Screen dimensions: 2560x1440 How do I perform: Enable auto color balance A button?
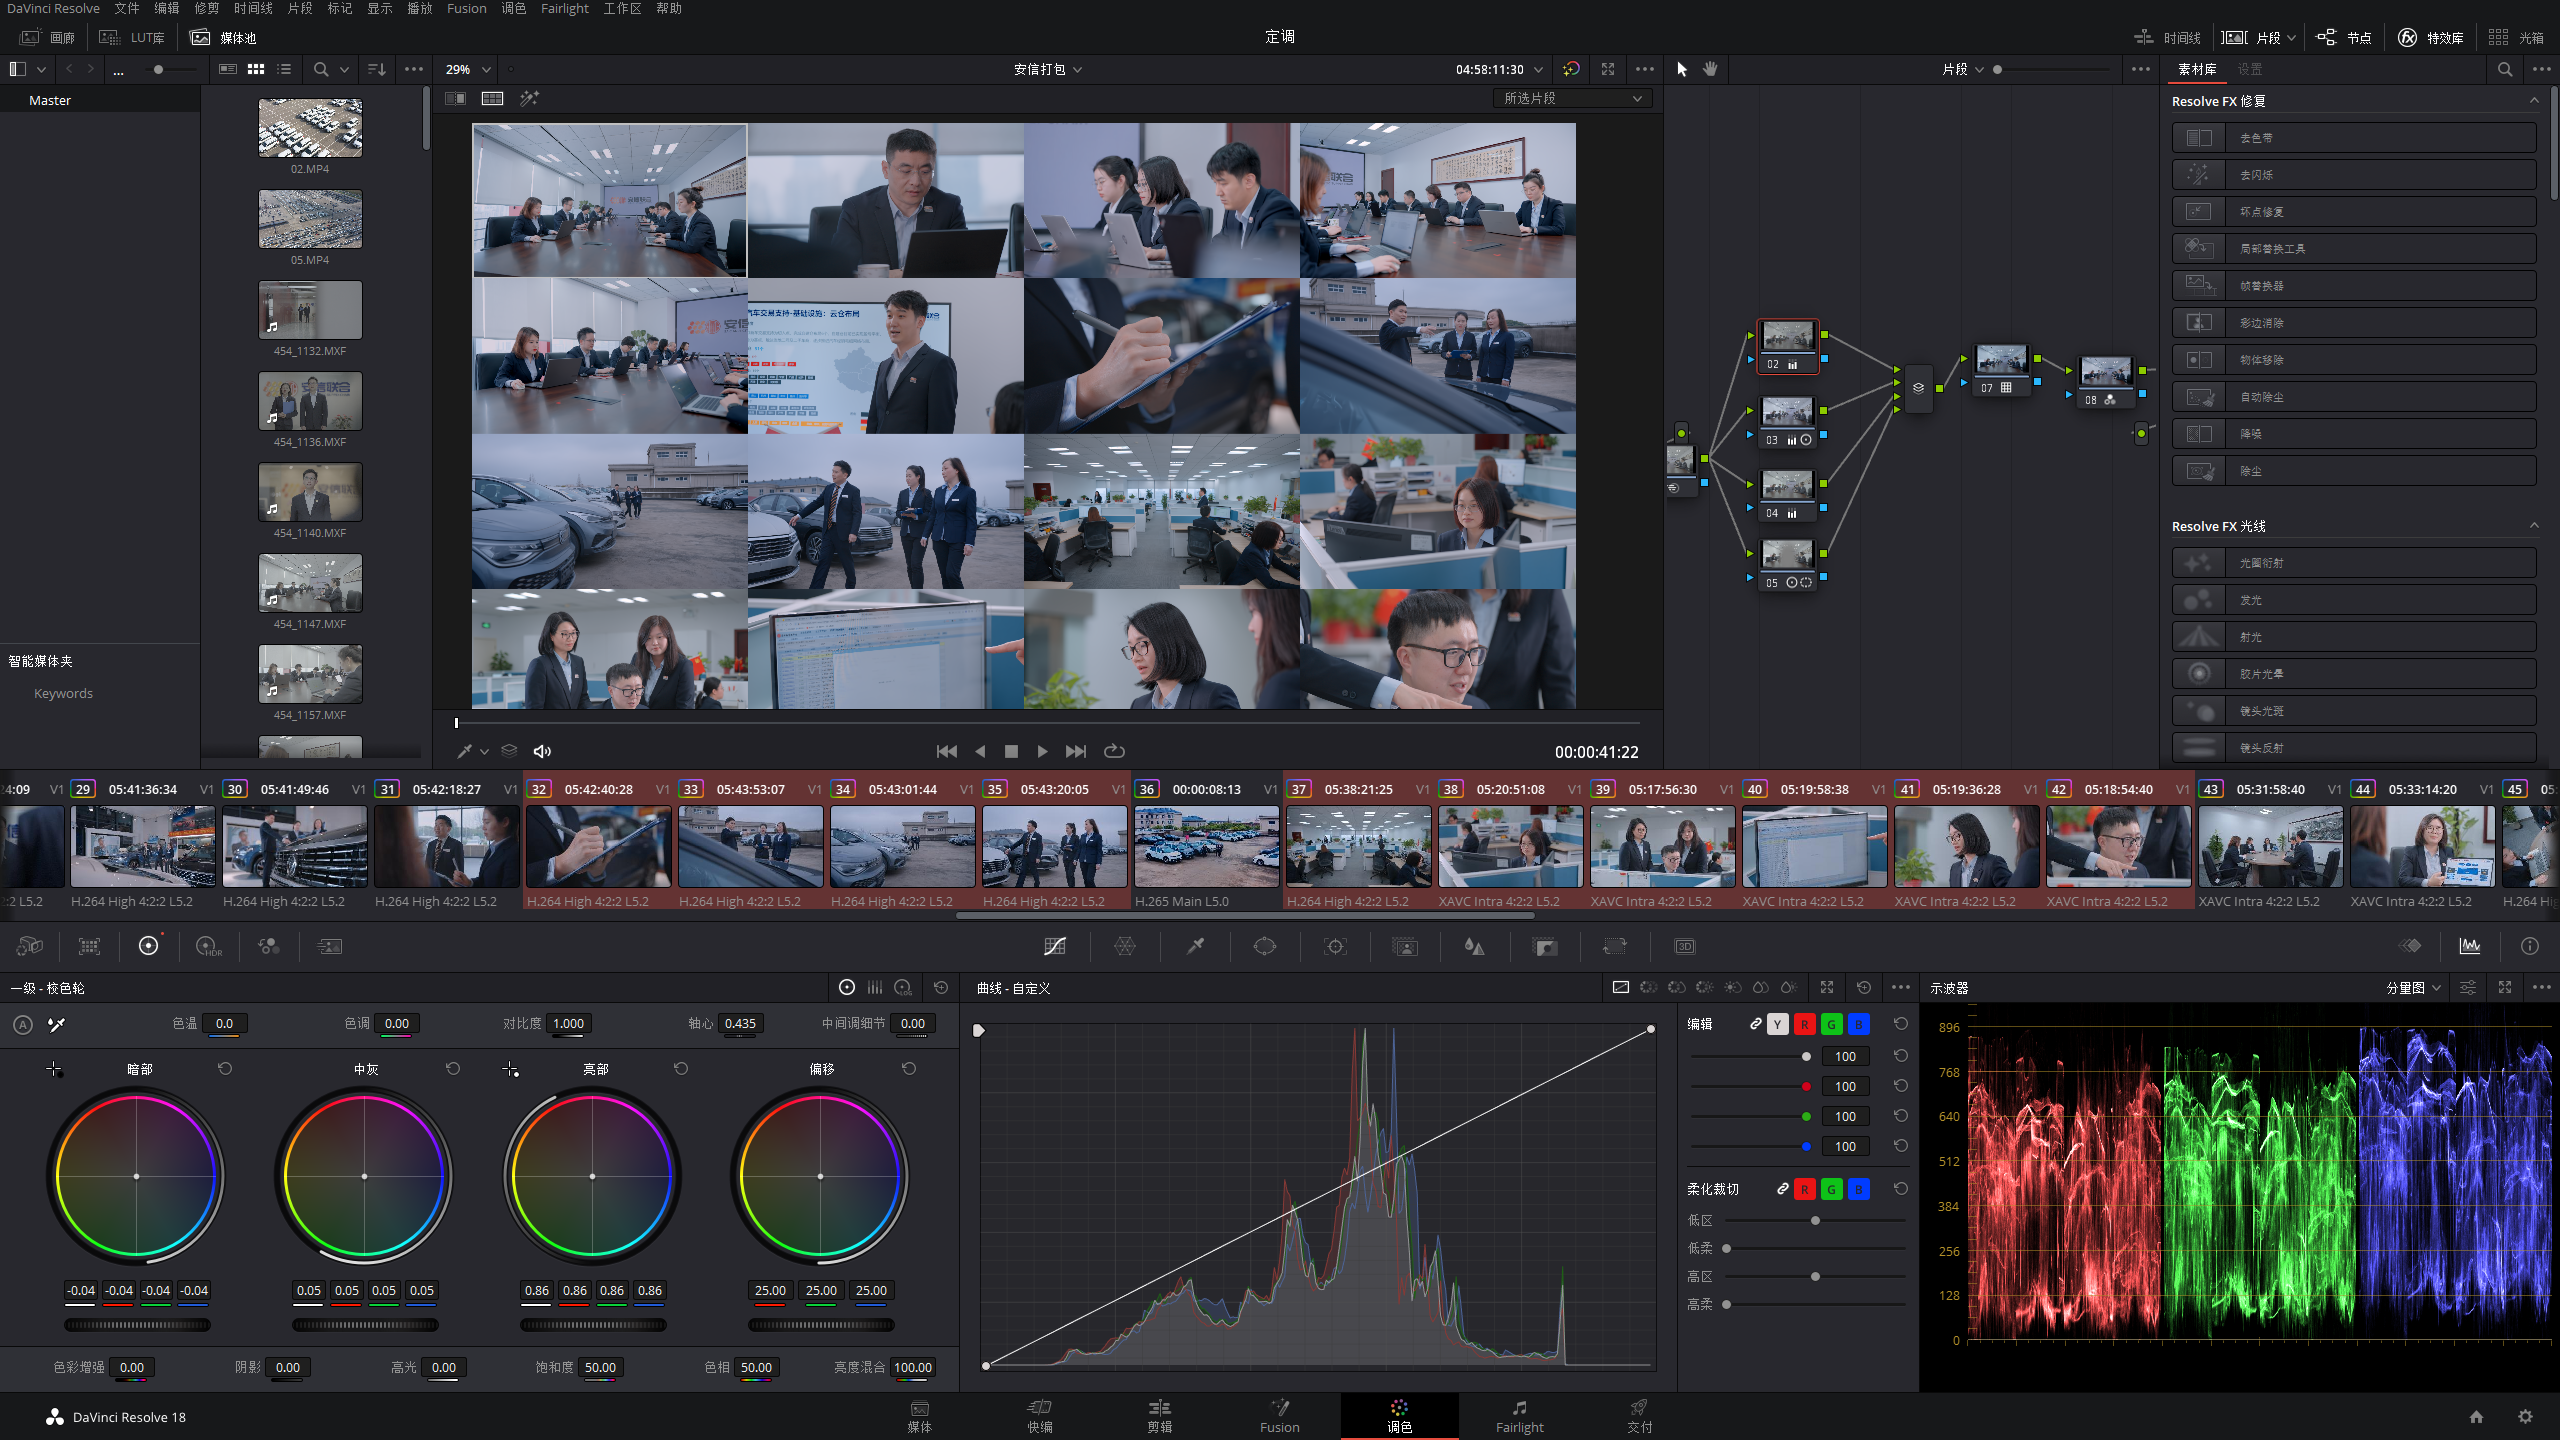pyautogui.click(x=23, y=1025)
